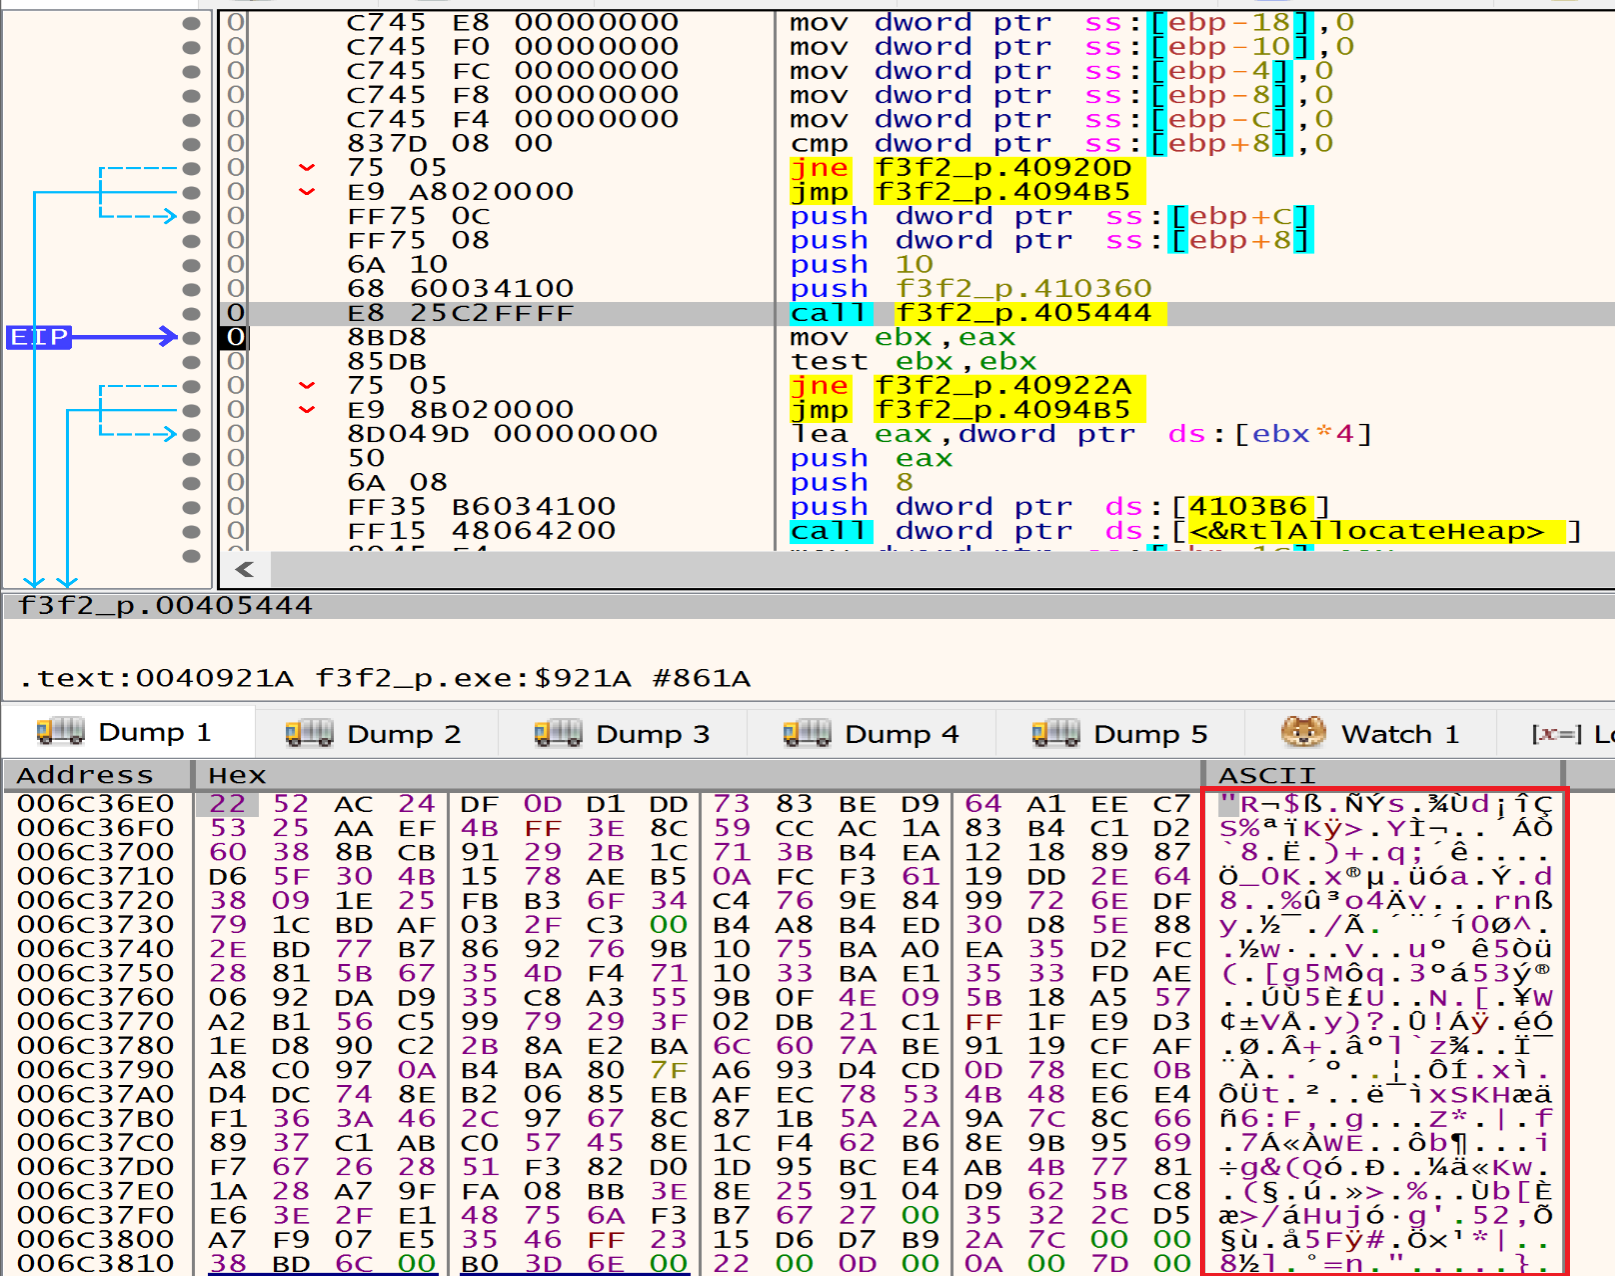Click the blue EIP marker label
The width and height of the screenshot is (1615, 1276).
(39, 337)
